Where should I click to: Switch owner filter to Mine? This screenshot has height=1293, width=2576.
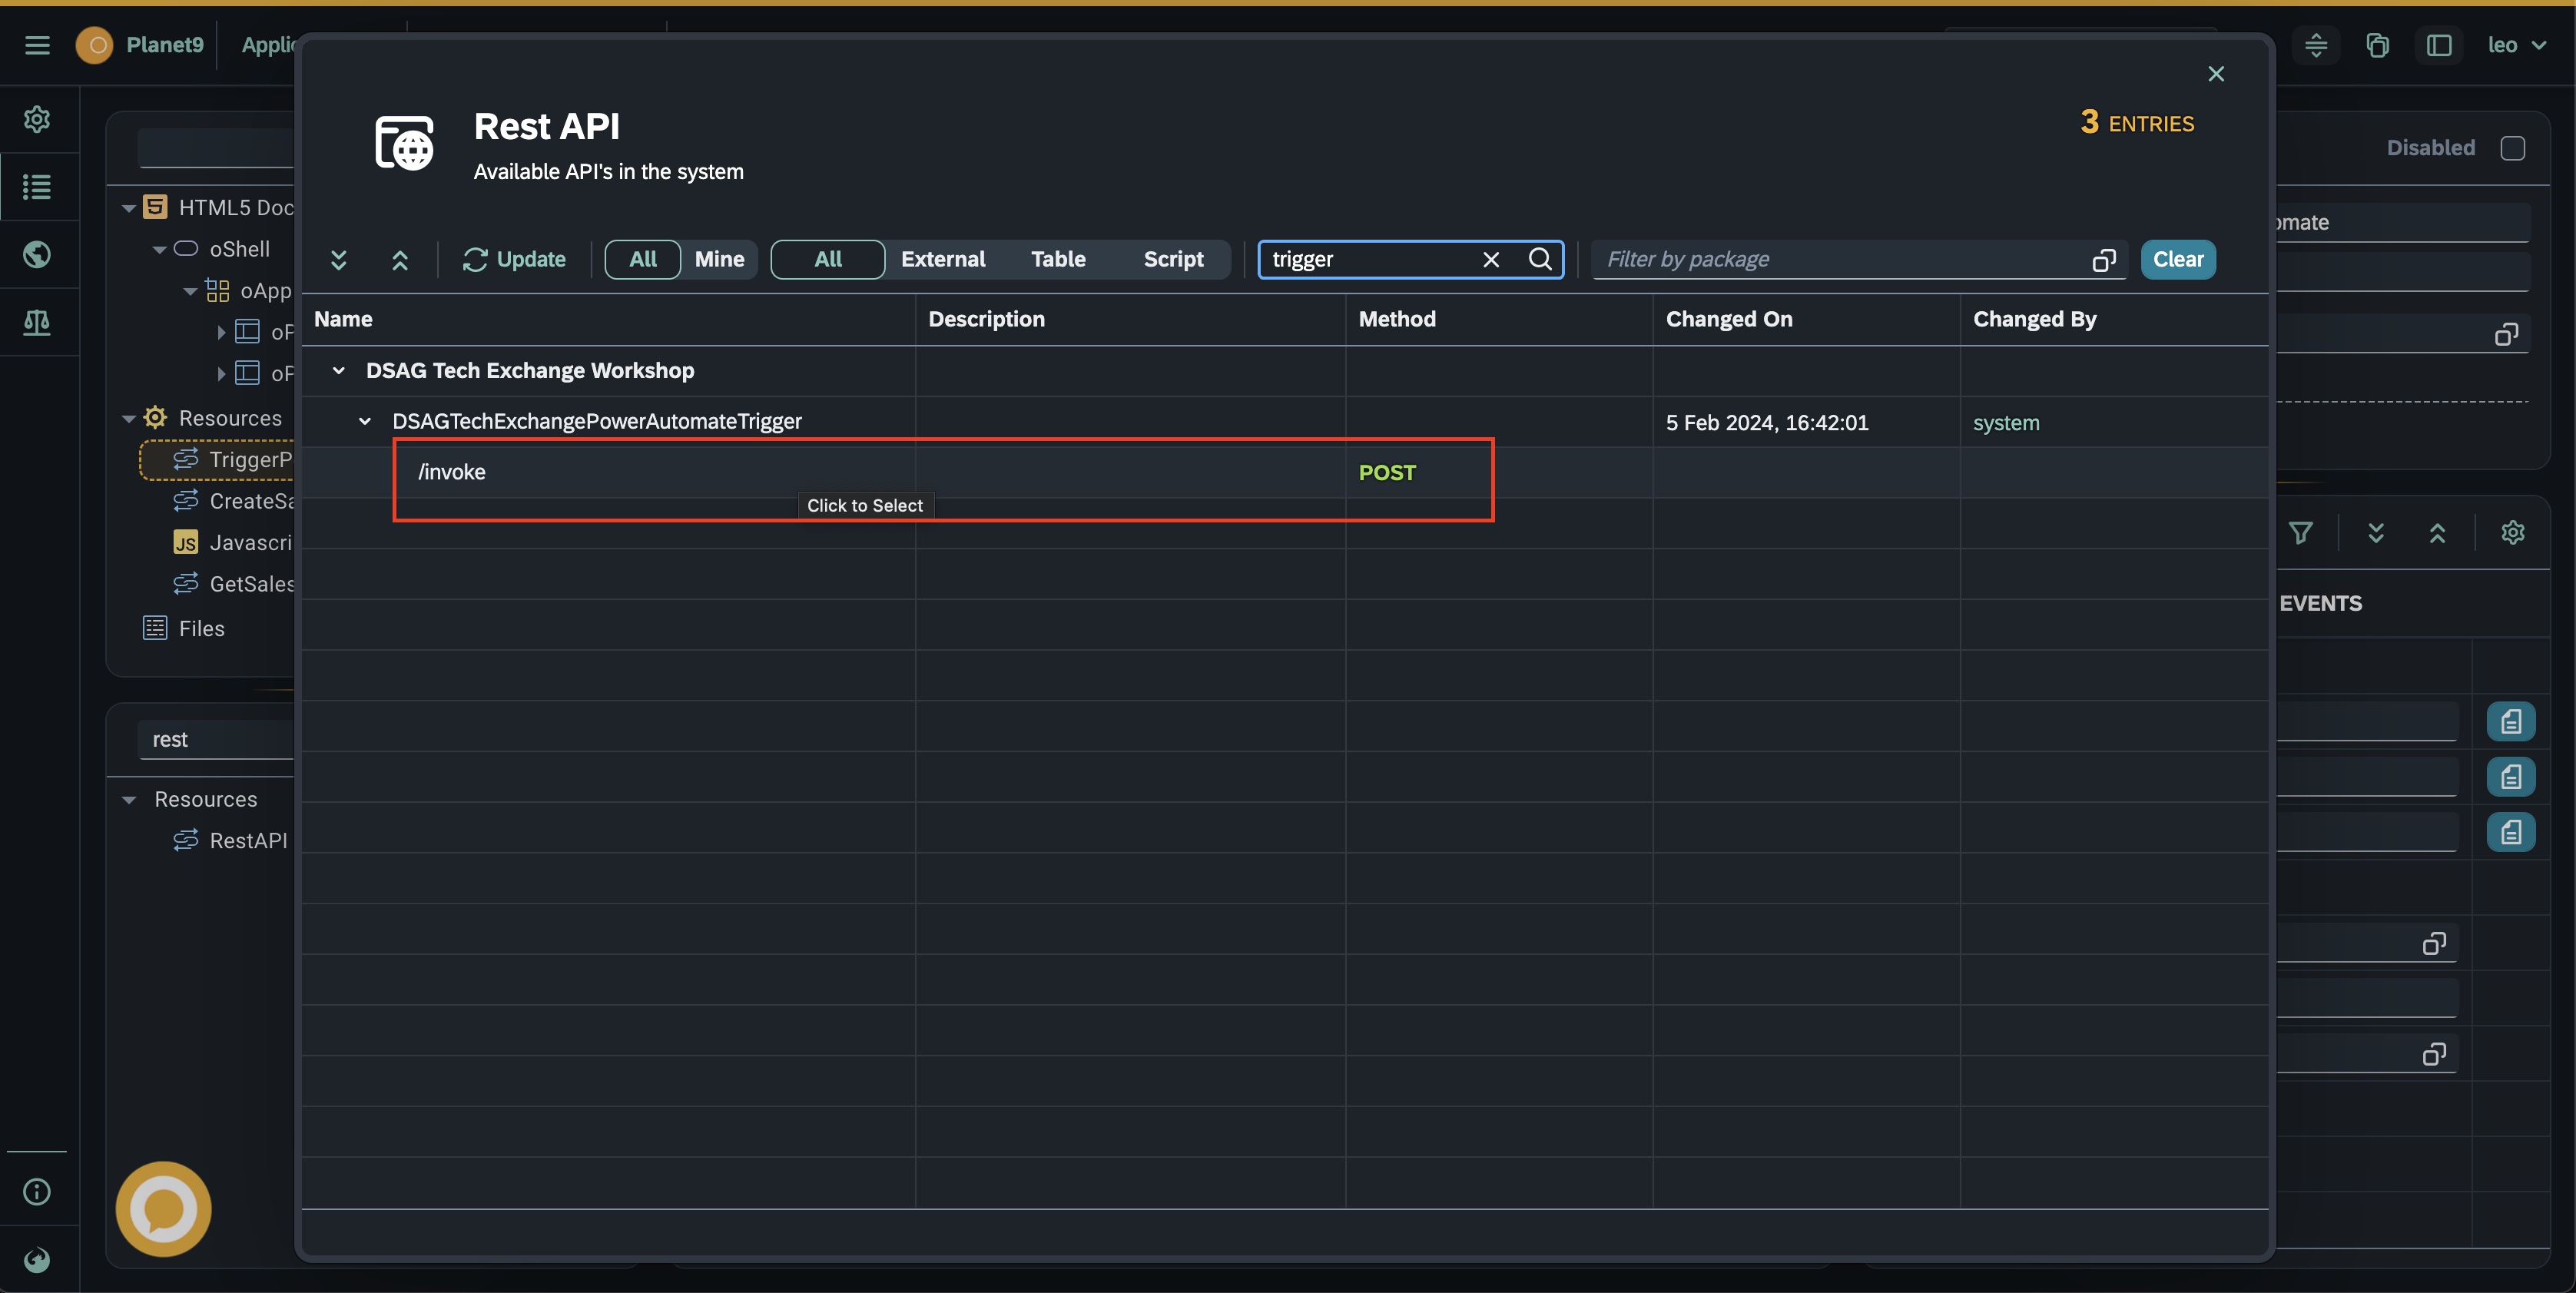click(719, 260)
